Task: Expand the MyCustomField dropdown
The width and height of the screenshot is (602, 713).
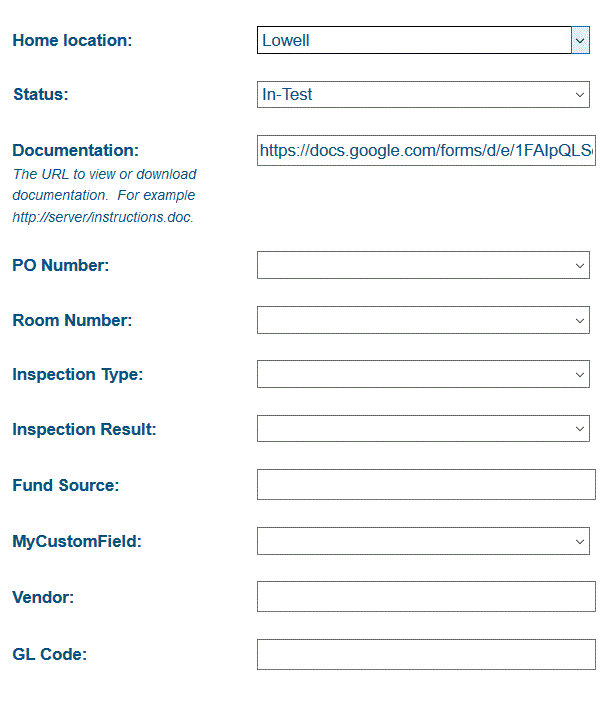Action: point(422,541)
